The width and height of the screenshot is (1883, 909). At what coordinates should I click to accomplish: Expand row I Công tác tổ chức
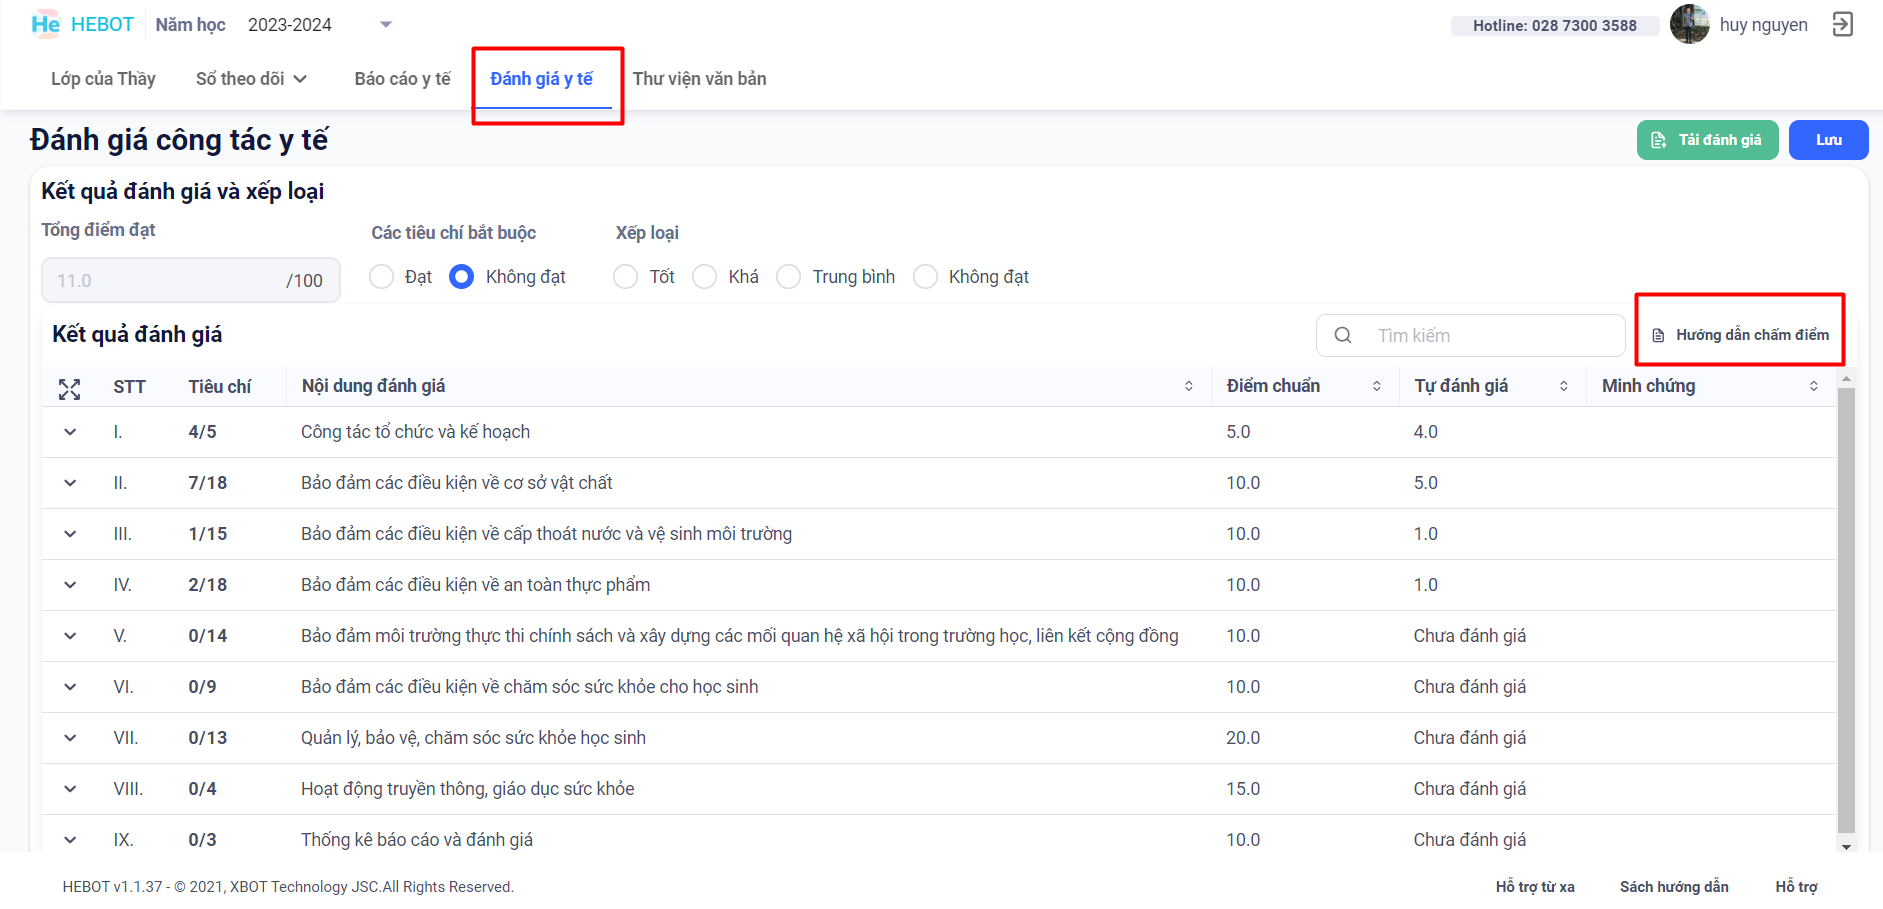tap(70, 432)
